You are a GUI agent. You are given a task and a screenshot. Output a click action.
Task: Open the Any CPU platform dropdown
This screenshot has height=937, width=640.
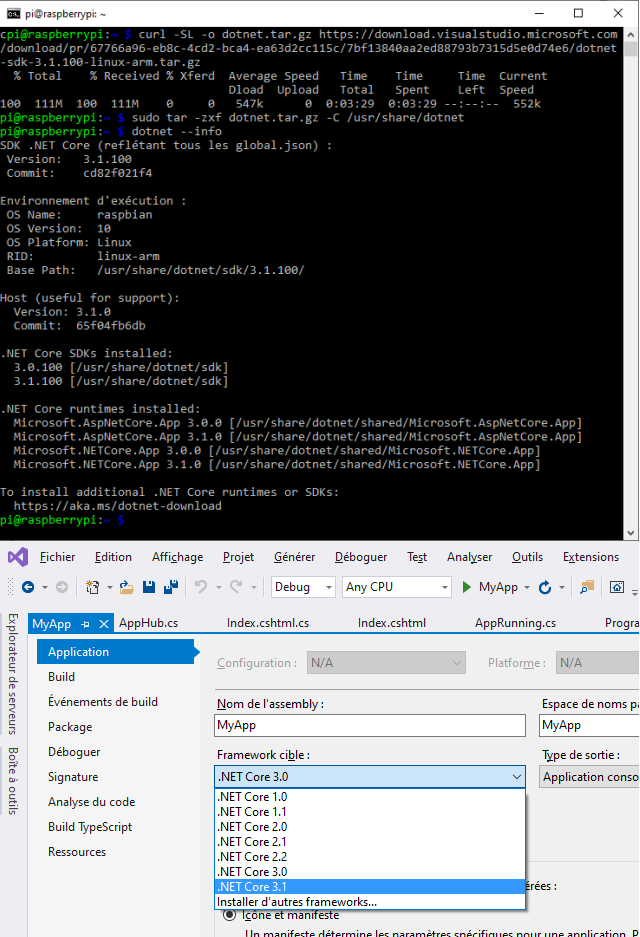[x=396, y=587]
